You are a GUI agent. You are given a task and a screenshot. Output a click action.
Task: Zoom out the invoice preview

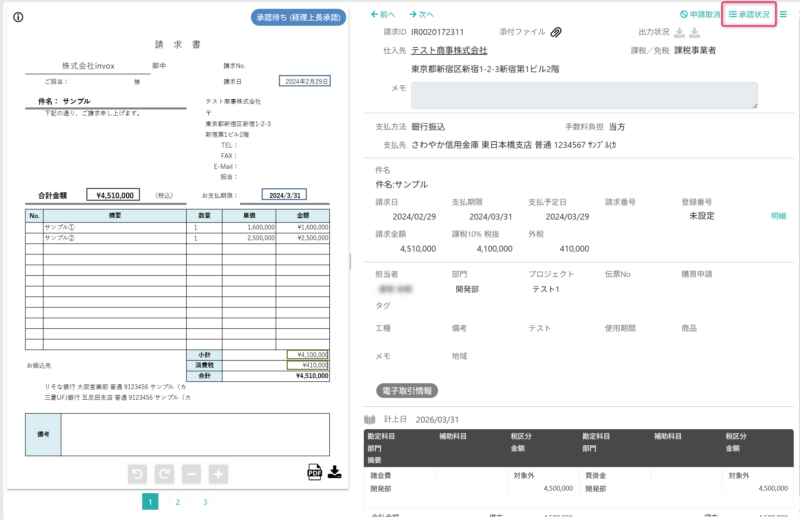click(191, 474)
